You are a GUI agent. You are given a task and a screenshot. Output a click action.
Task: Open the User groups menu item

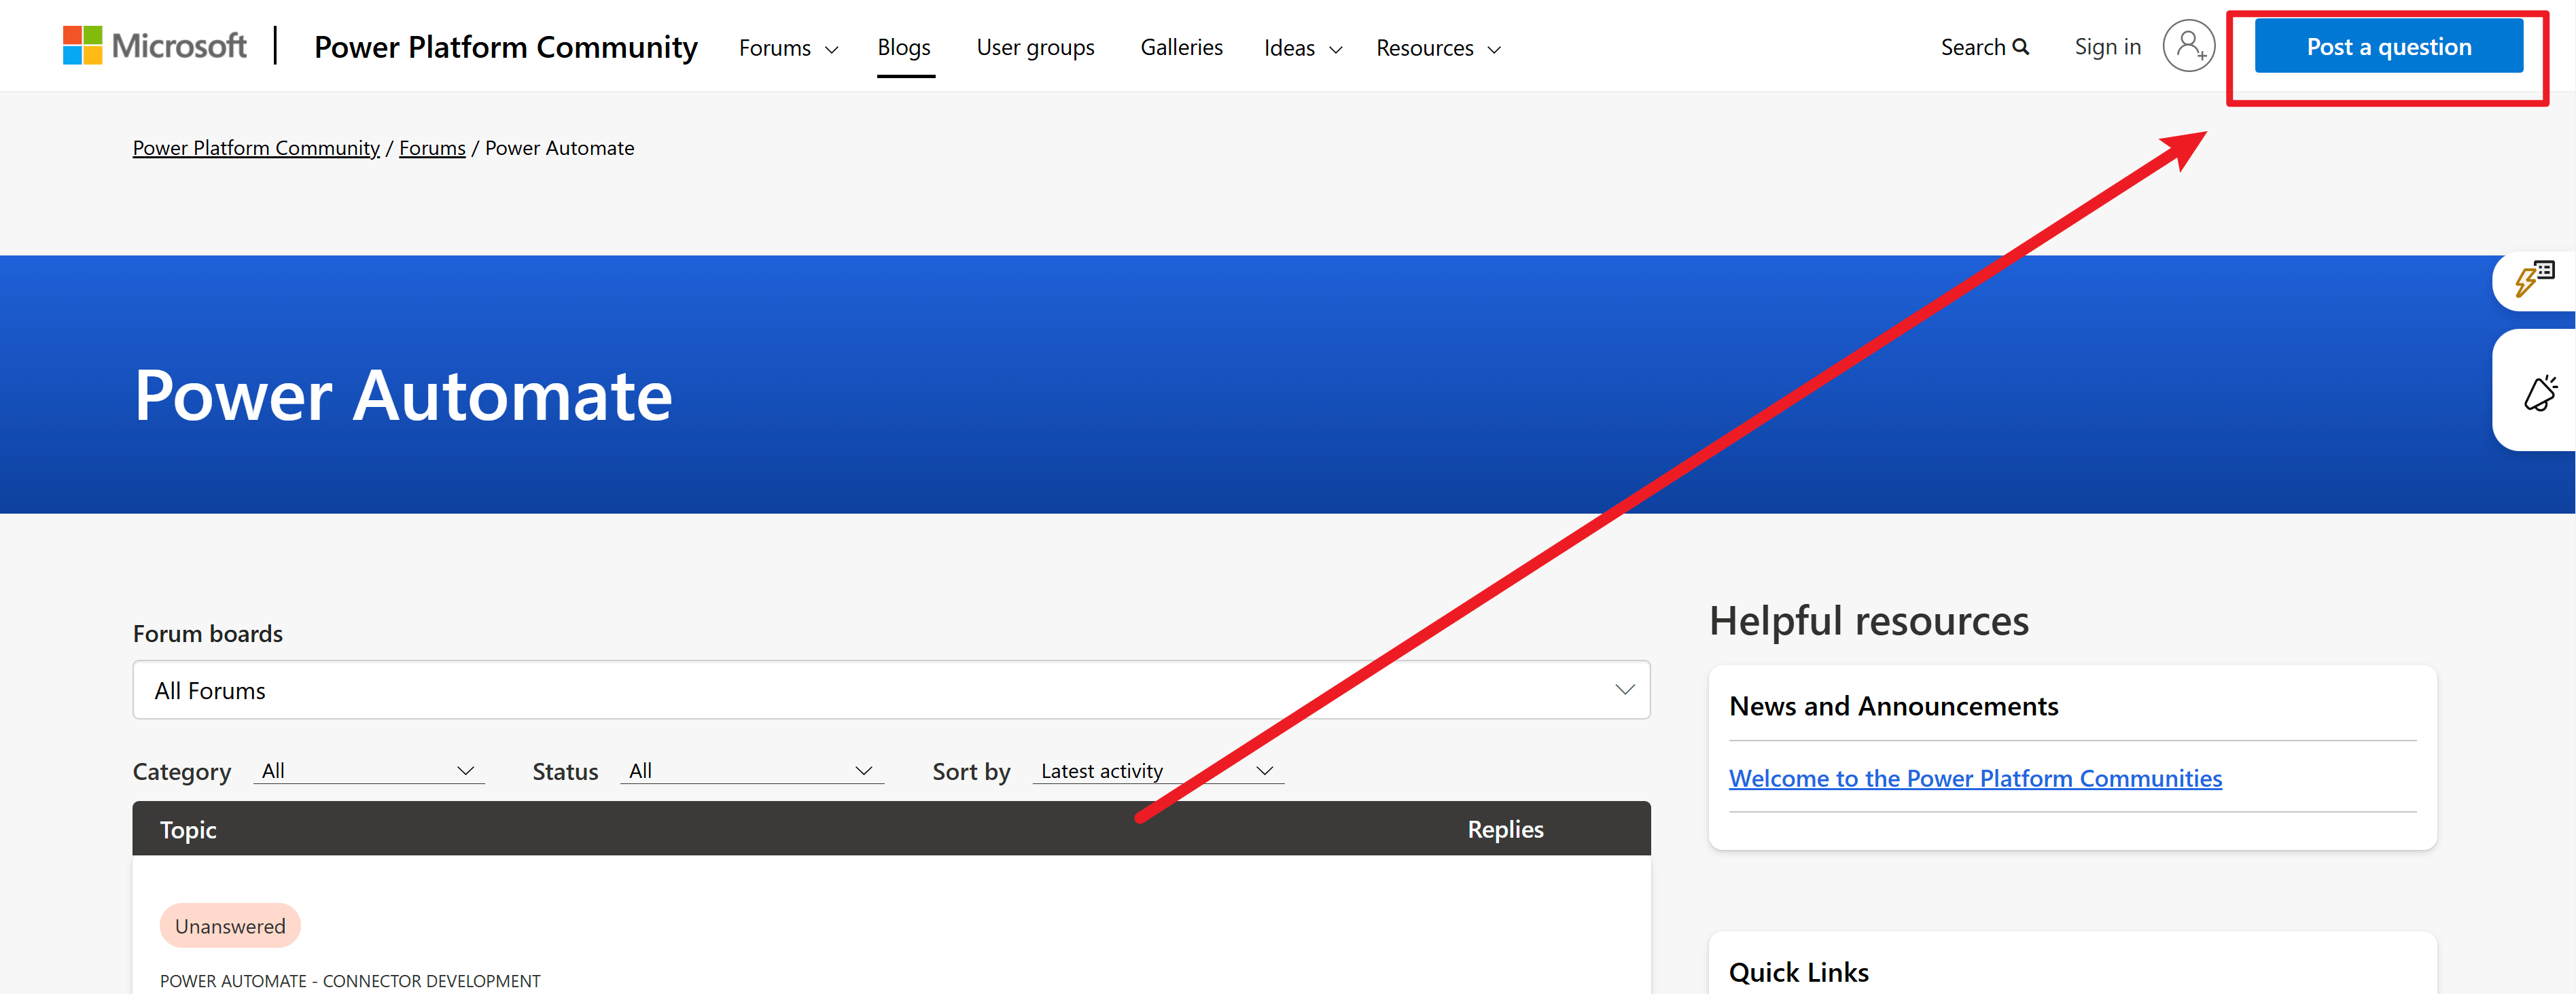click(x=1035, y=47)
